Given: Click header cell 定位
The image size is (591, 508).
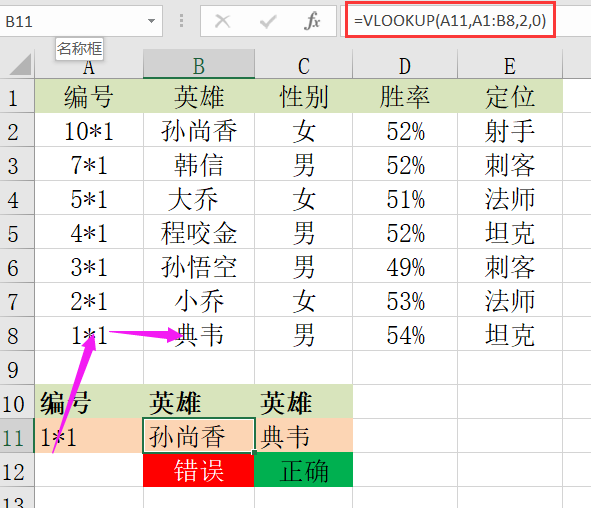Looking at the screenshot, I should click(510, 96).
